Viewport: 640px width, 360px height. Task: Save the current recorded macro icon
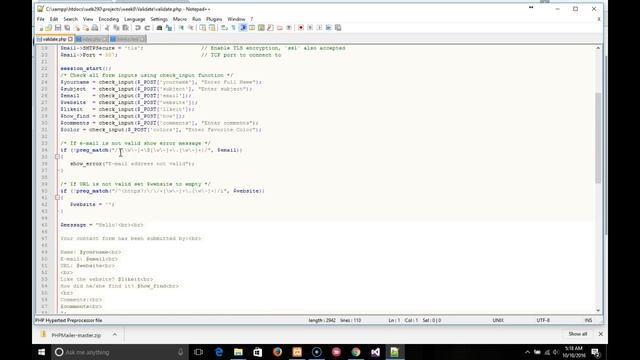point(338,28)
